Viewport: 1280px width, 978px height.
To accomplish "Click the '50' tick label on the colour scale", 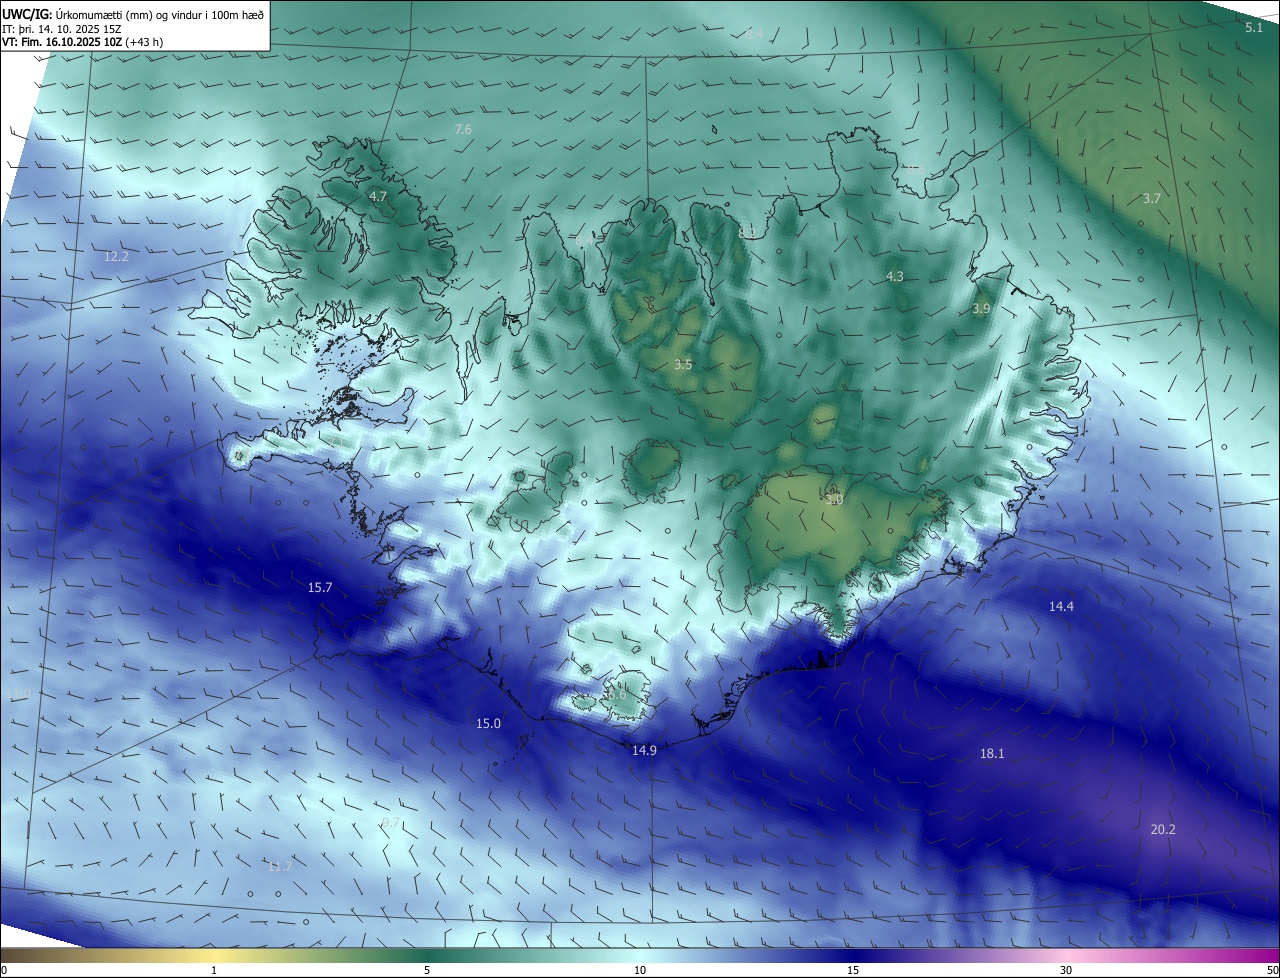I will point(1272,970).
